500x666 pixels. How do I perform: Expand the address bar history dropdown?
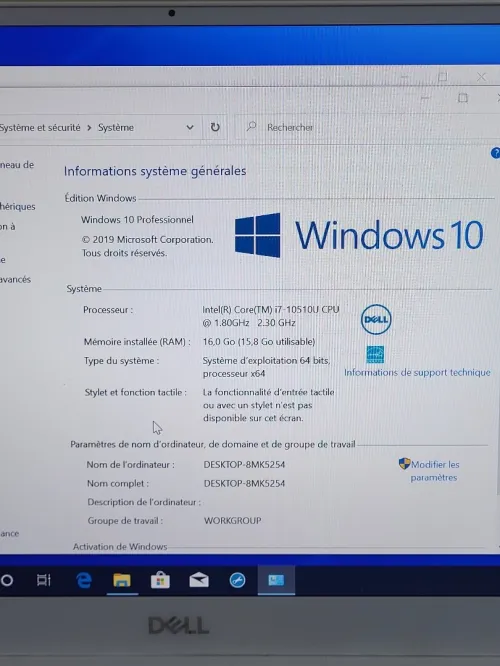pyautogui.click(x=190, y=127)
